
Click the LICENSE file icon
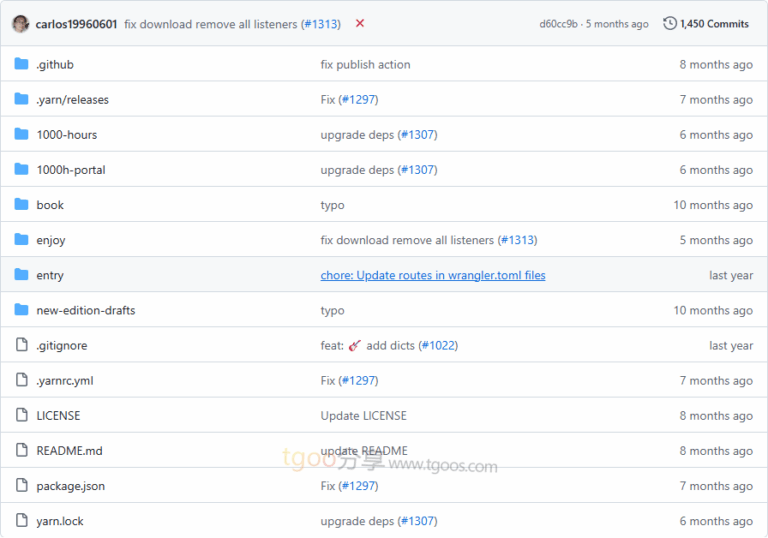tap(22, 415)
